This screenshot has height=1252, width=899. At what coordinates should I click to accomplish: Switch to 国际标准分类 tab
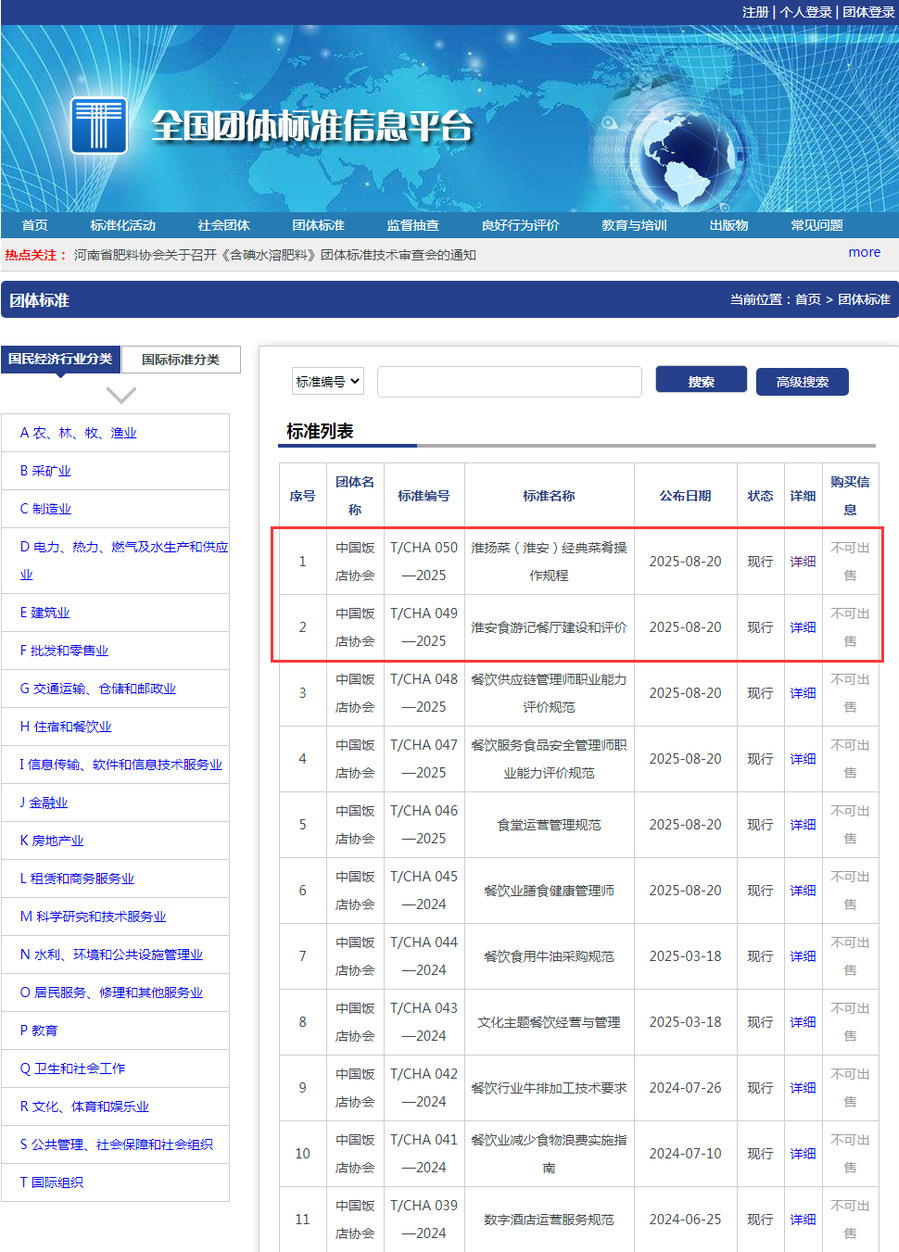[x=180, y=359]
